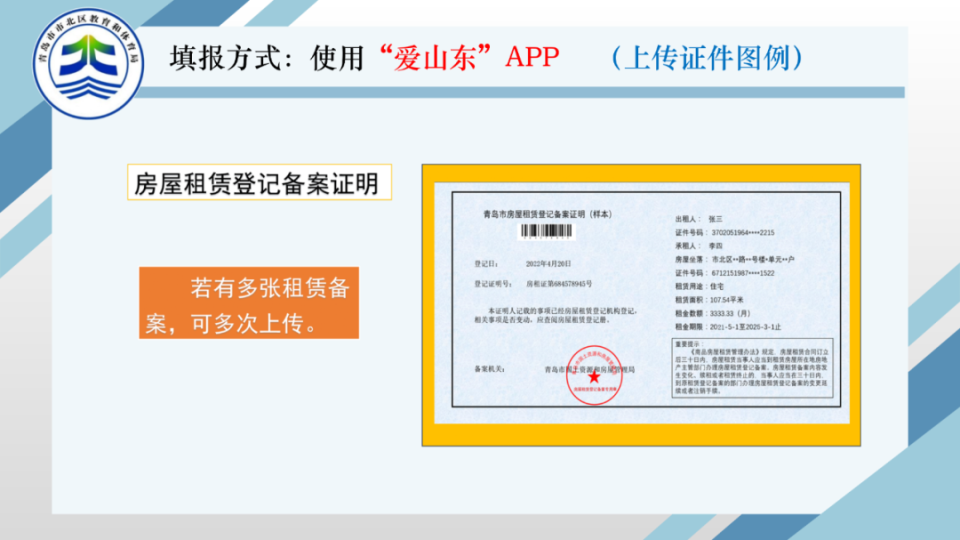Select the blue '(上传证件图例)' heading text

coord(707,58)
